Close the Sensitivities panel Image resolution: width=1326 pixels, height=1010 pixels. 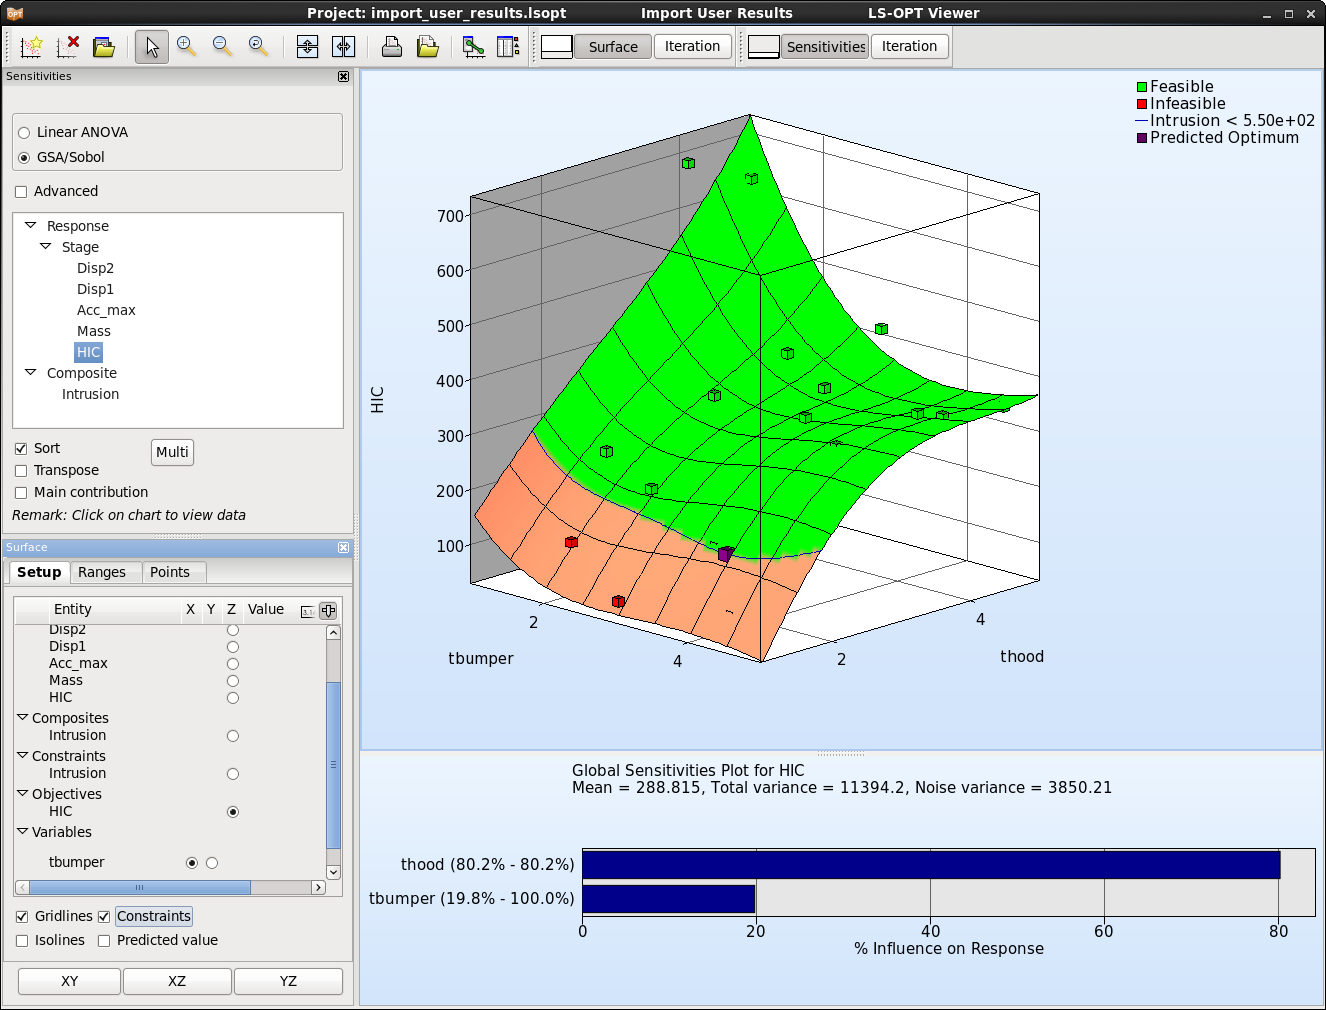pyautogui.click(x=343, y=76)
